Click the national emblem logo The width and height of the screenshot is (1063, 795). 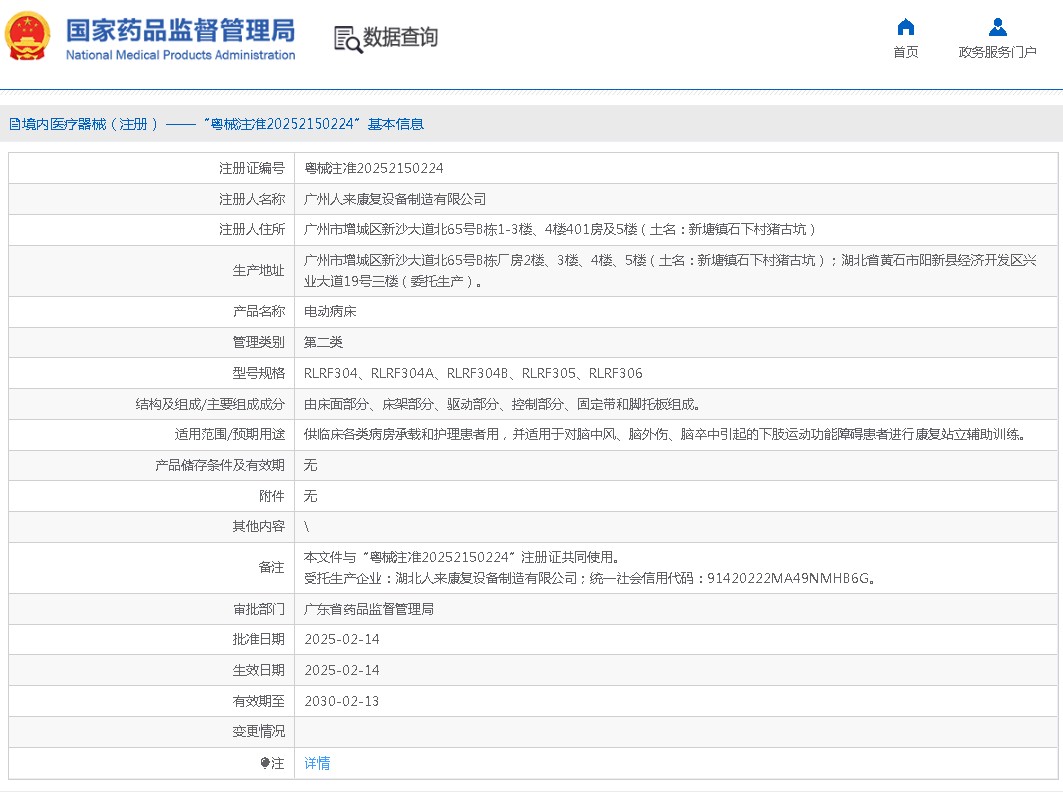[28, 37]
